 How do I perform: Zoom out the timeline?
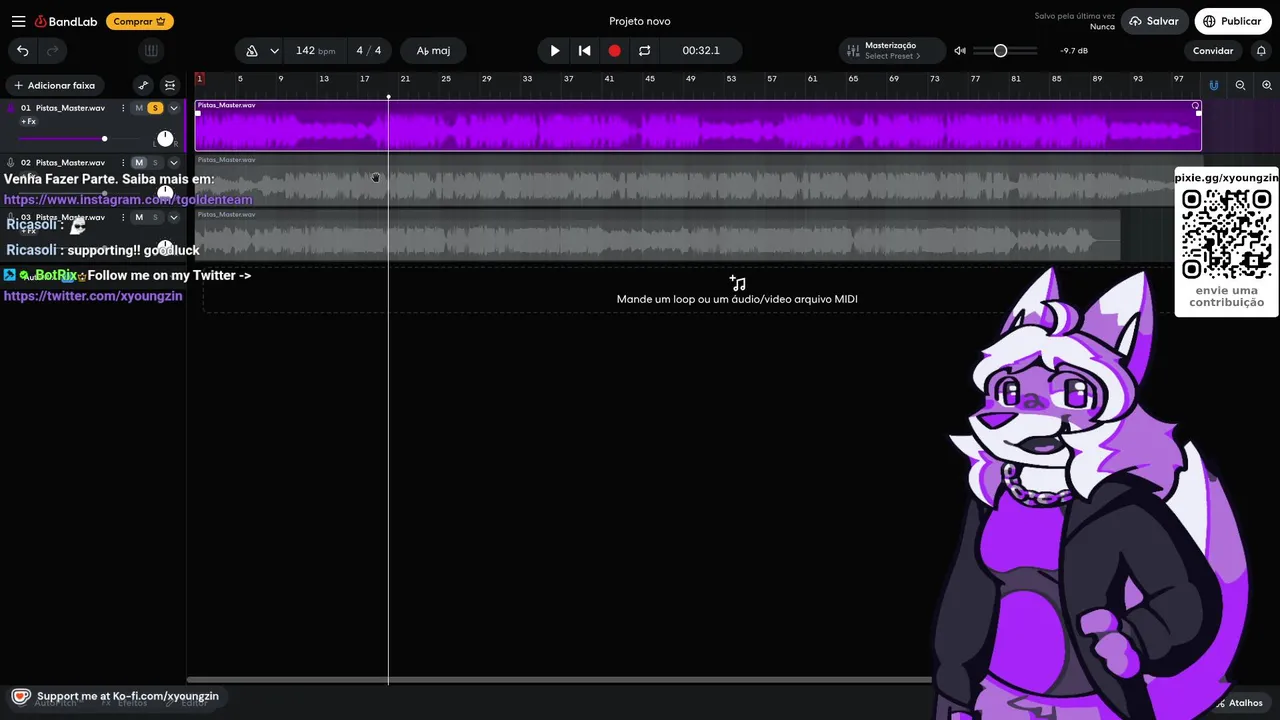coord(1240,86)
